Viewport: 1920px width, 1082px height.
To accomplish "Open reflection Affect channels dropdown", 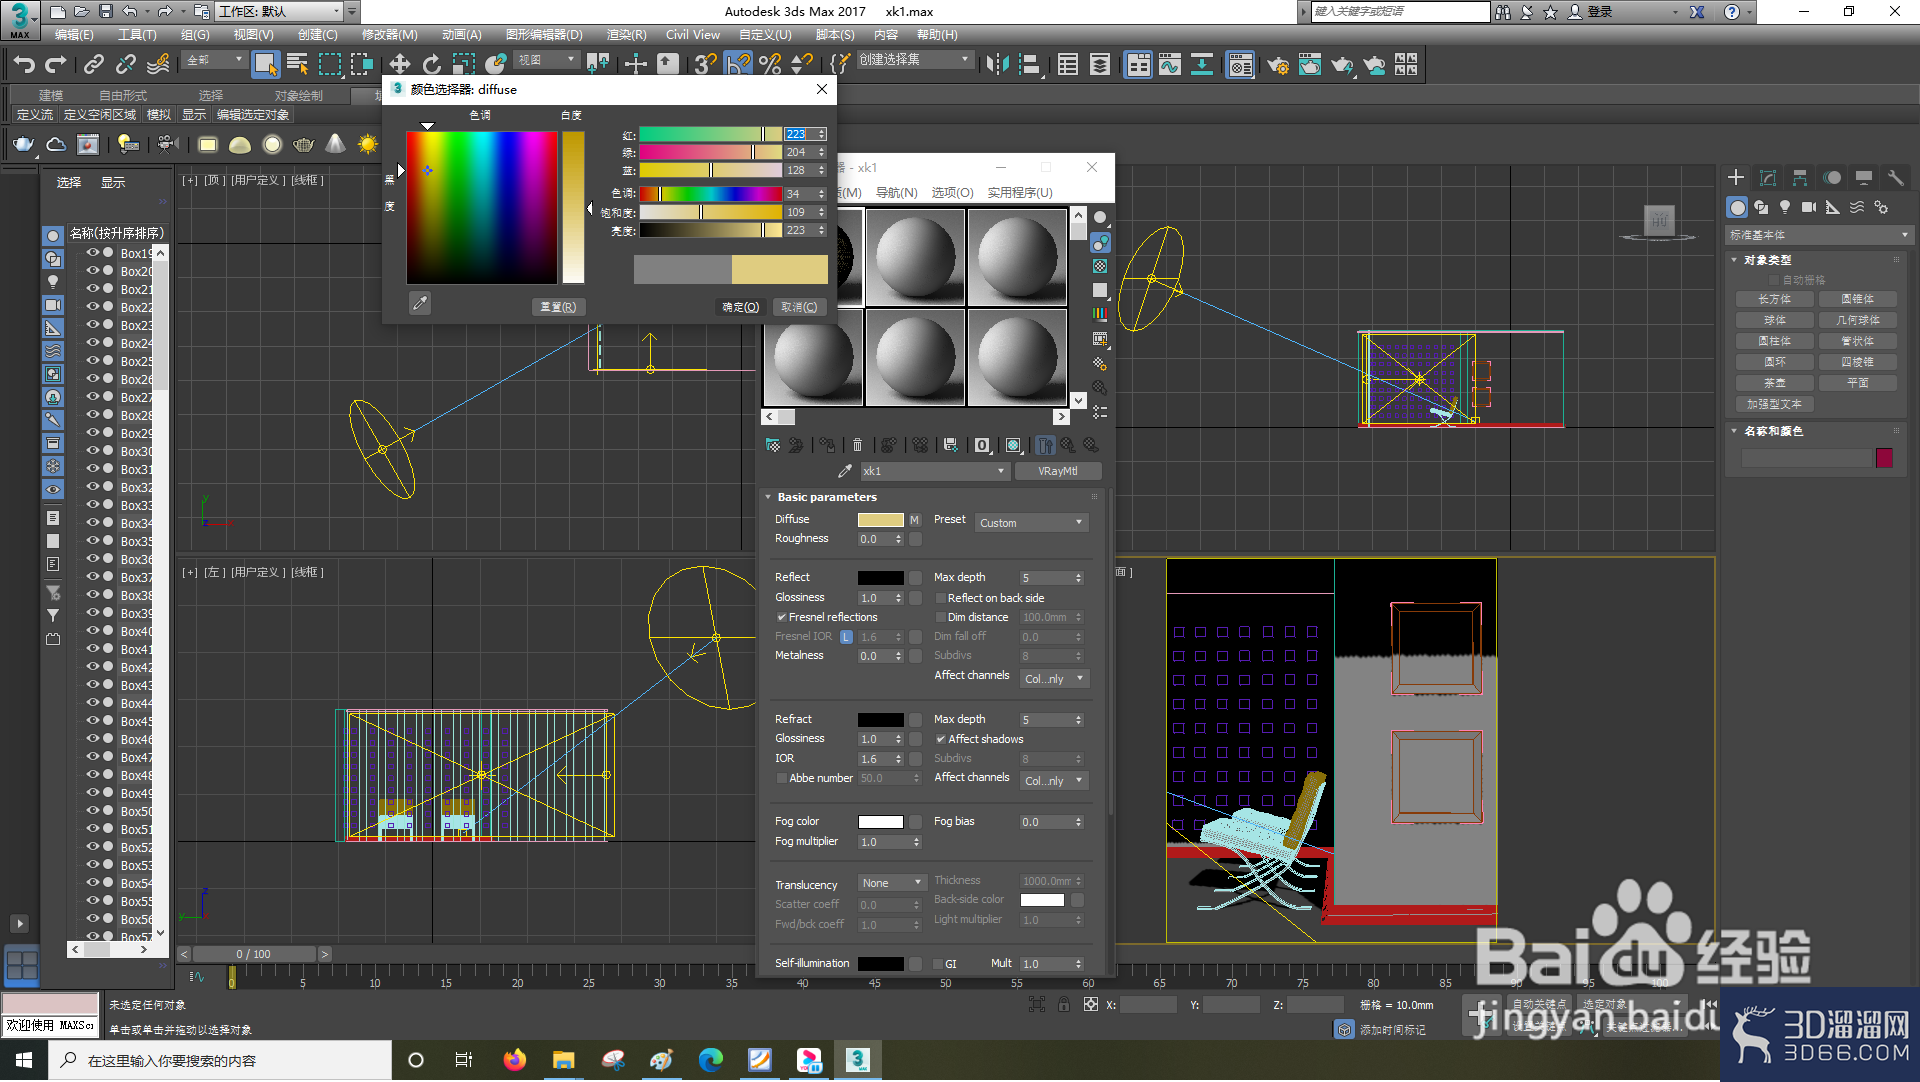I will pyautogui.click(x=1054, y=679).
